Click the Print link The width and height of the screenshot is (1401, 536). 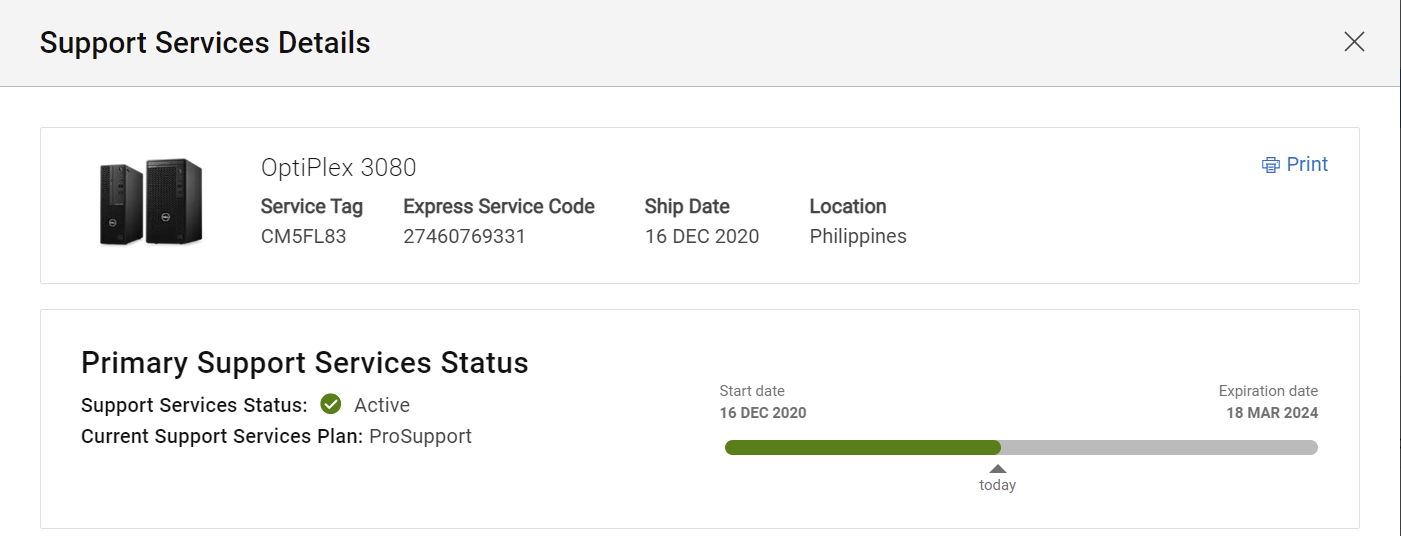1306,165
